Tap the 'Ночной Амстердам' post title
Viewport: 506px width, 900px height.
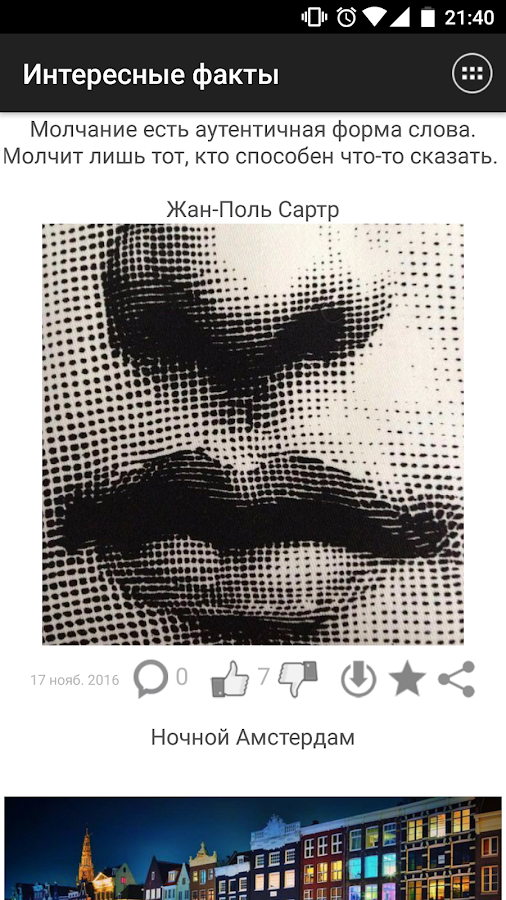coord(252,738)
